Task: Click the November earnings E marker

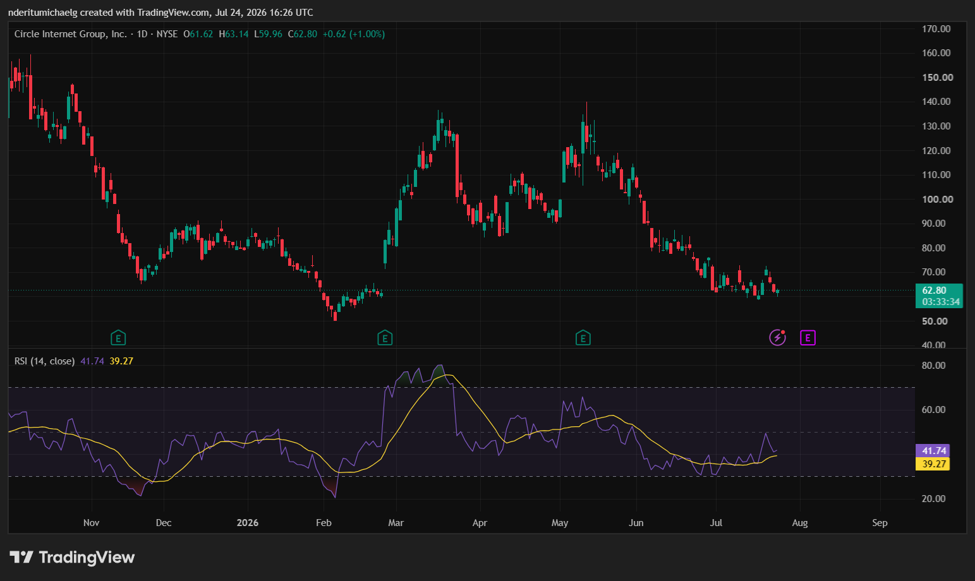Action: point(118,338)
